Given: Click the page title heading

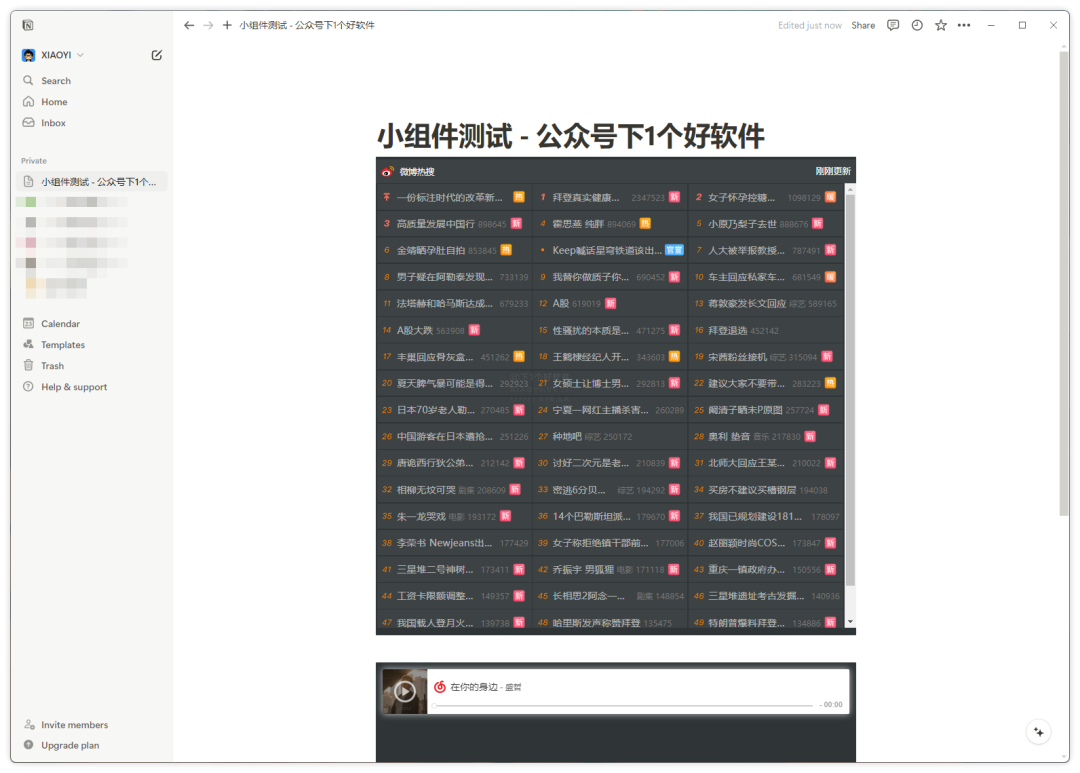Looking at the screenshot, I should (x=570, y=136).
